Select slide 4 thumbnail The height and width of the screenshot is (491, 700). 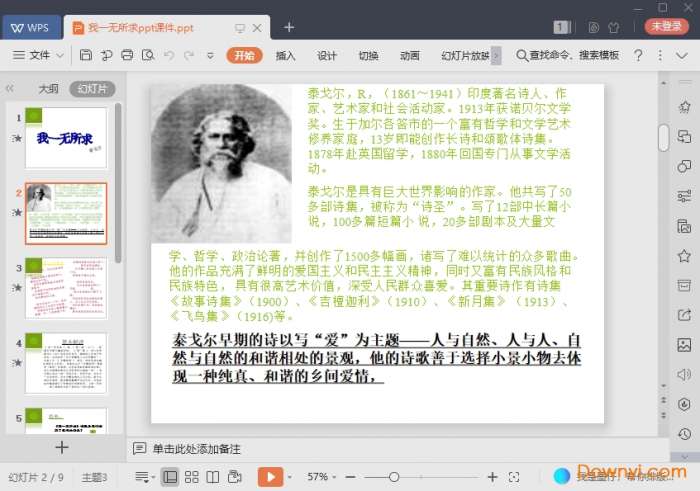click(66, 363)
